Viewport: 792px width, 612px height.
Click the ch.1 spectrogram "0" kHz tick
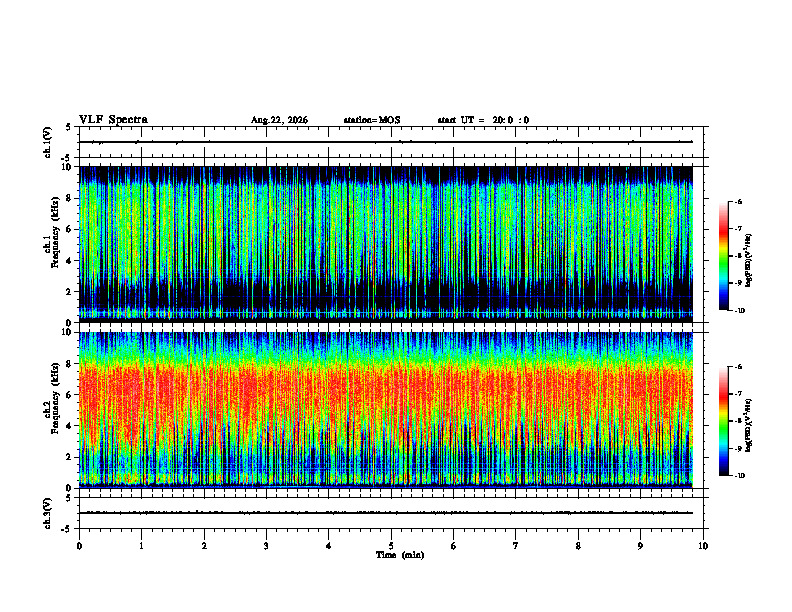(x=70, y=322)
